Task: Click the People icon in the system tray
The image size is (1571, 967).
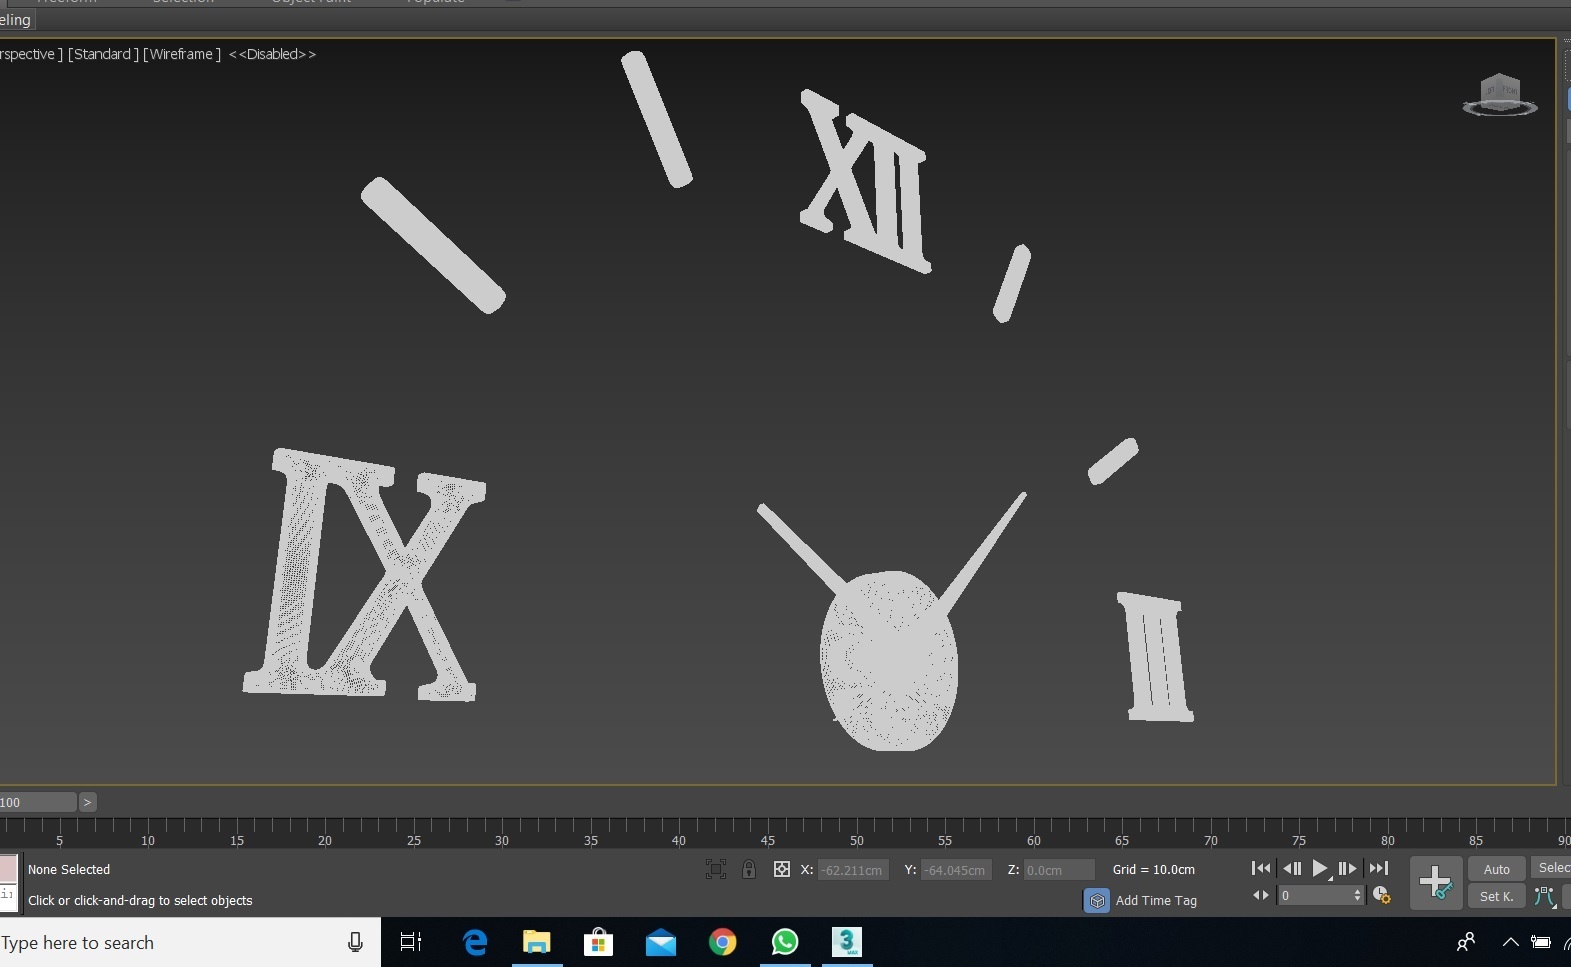Action: pyautogui.click(x=1466, y=942)
